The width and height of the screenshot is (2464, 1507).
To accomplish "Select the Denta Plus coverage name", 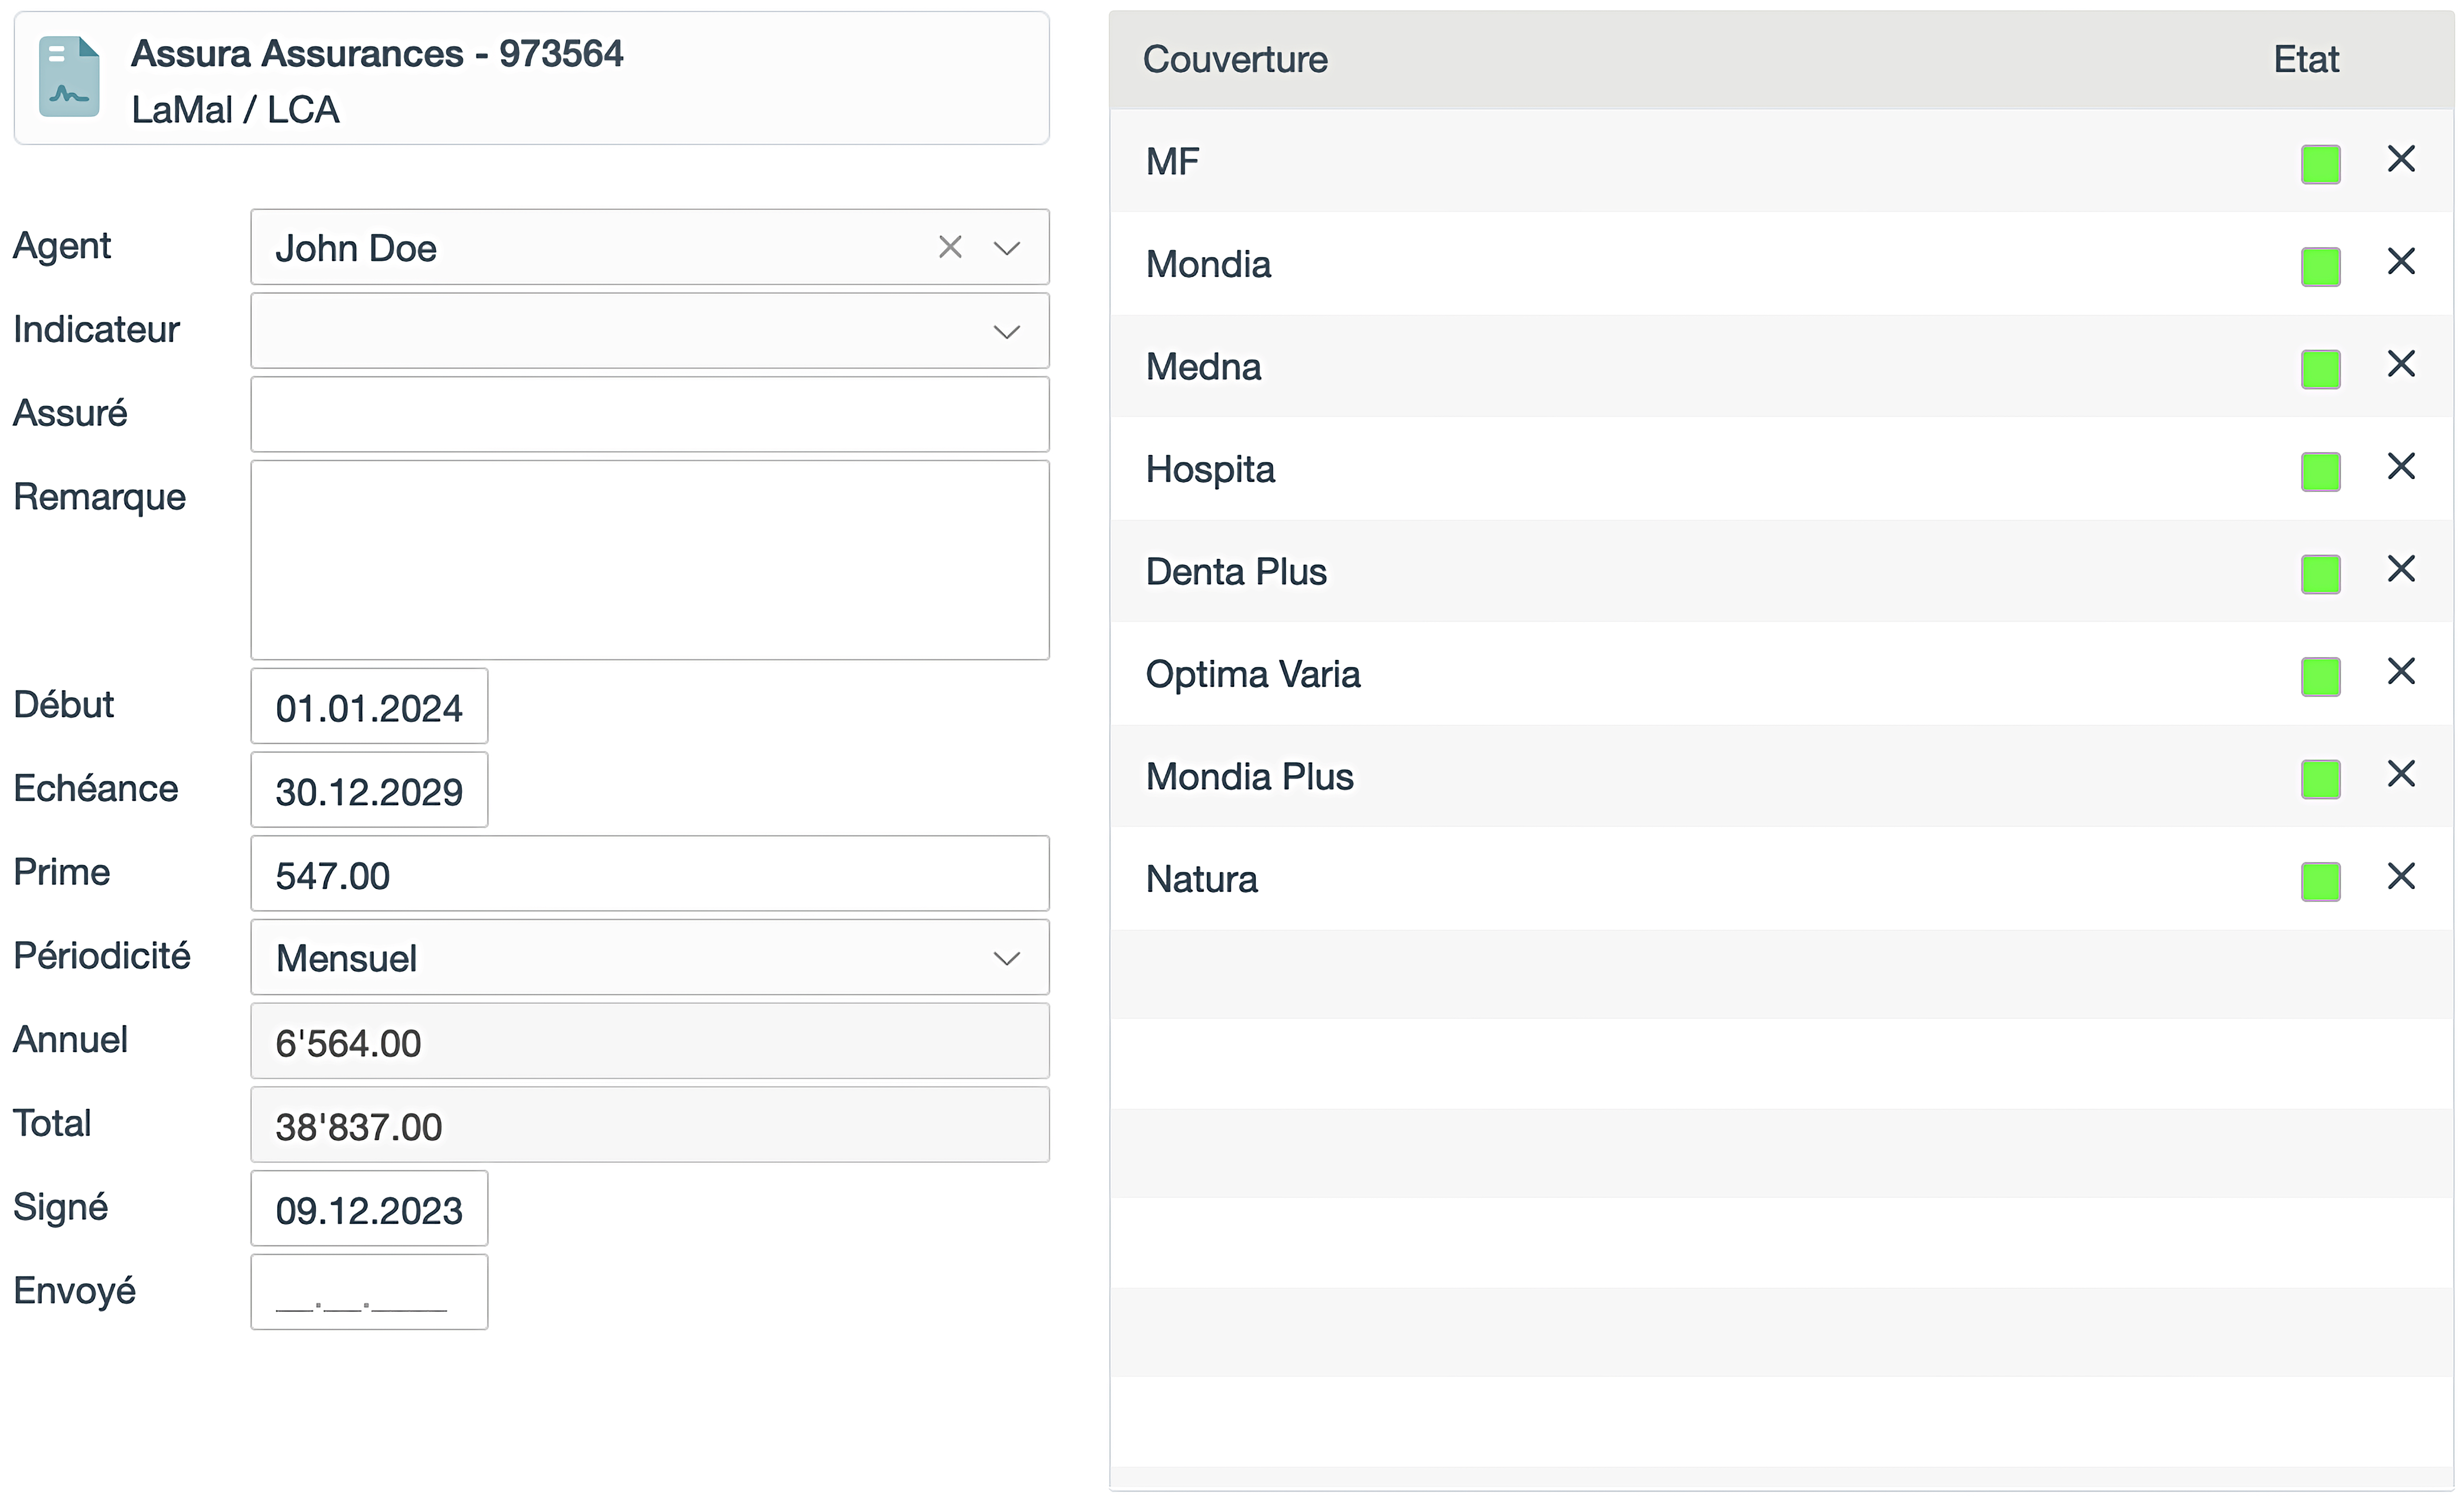I will pos(1236,572).
